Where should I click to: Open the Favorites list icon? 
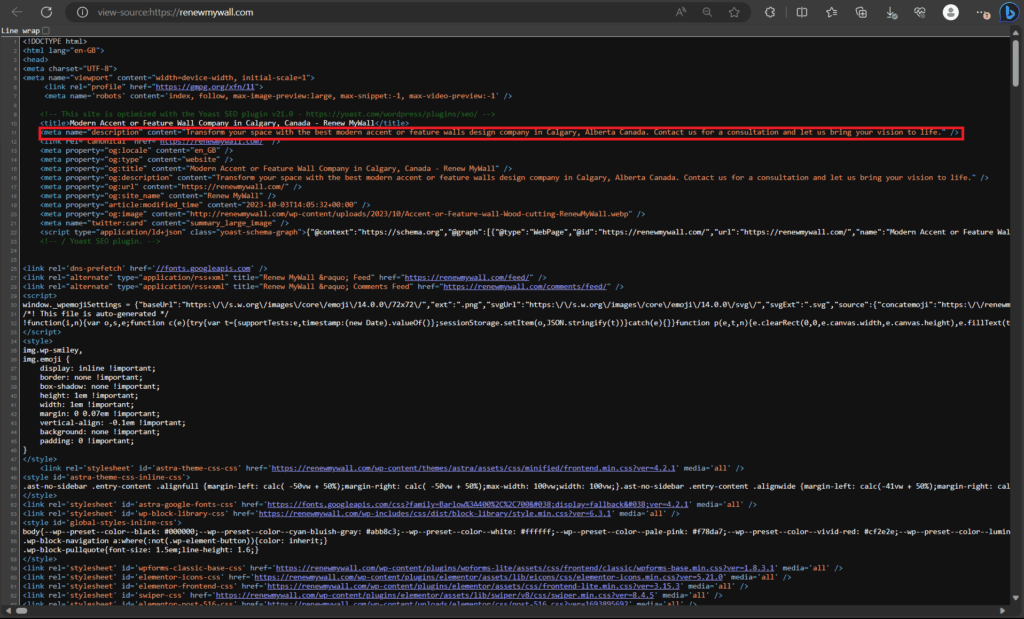(831, 12)
